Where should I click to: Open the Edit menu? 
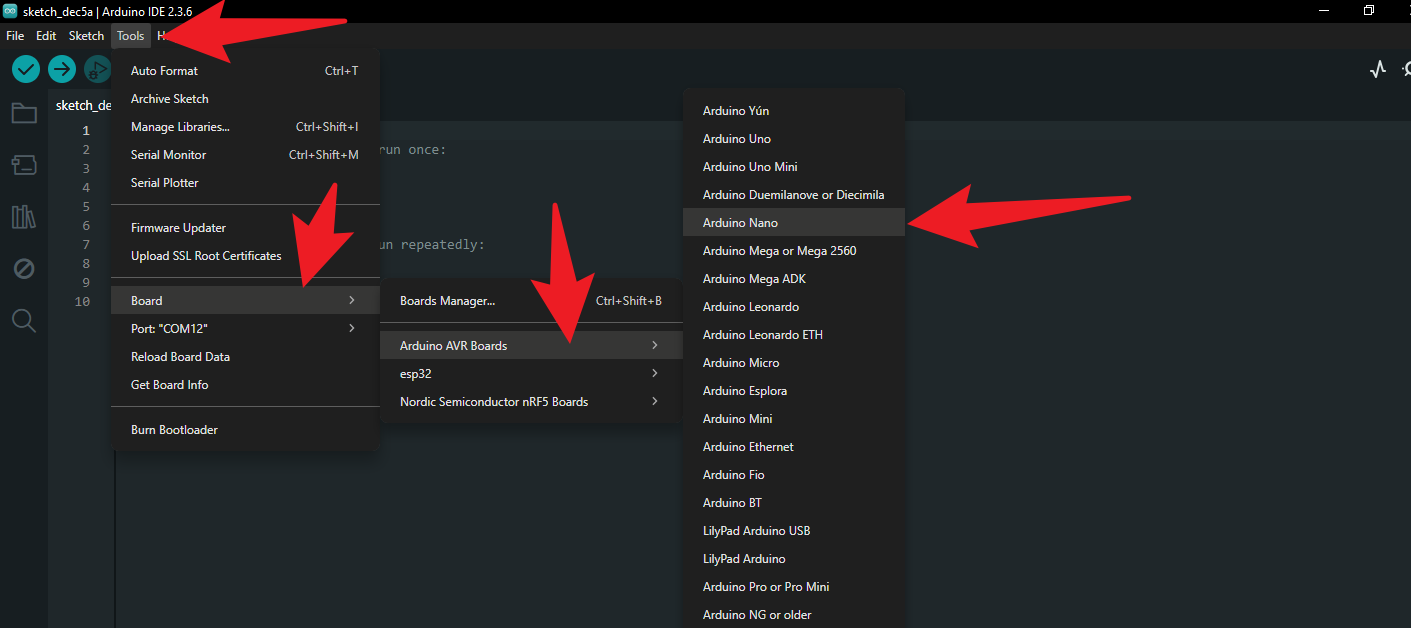(46, 36)
